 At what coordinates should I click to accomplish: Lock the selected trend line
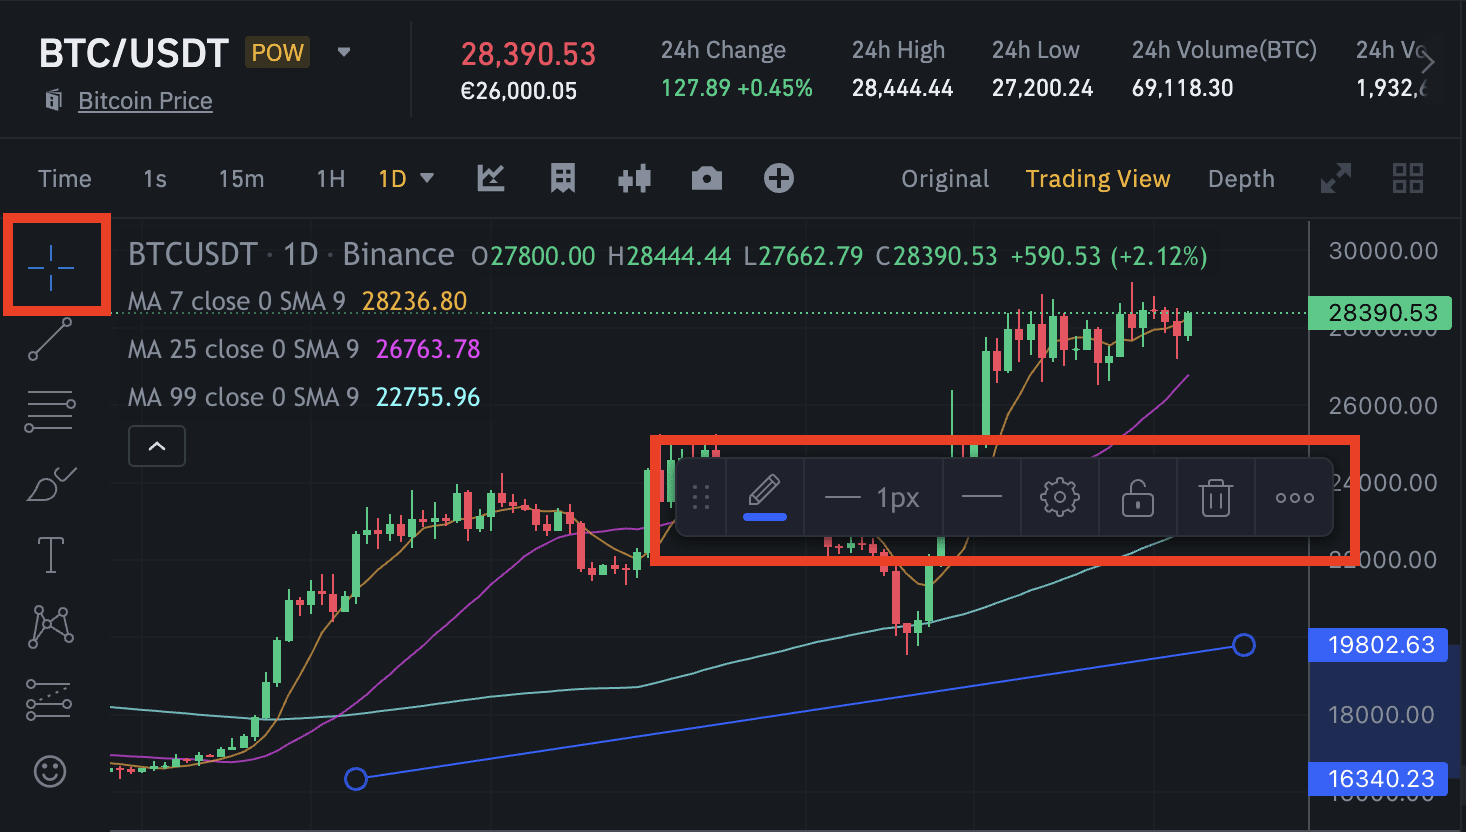[x=1138, y=497]
